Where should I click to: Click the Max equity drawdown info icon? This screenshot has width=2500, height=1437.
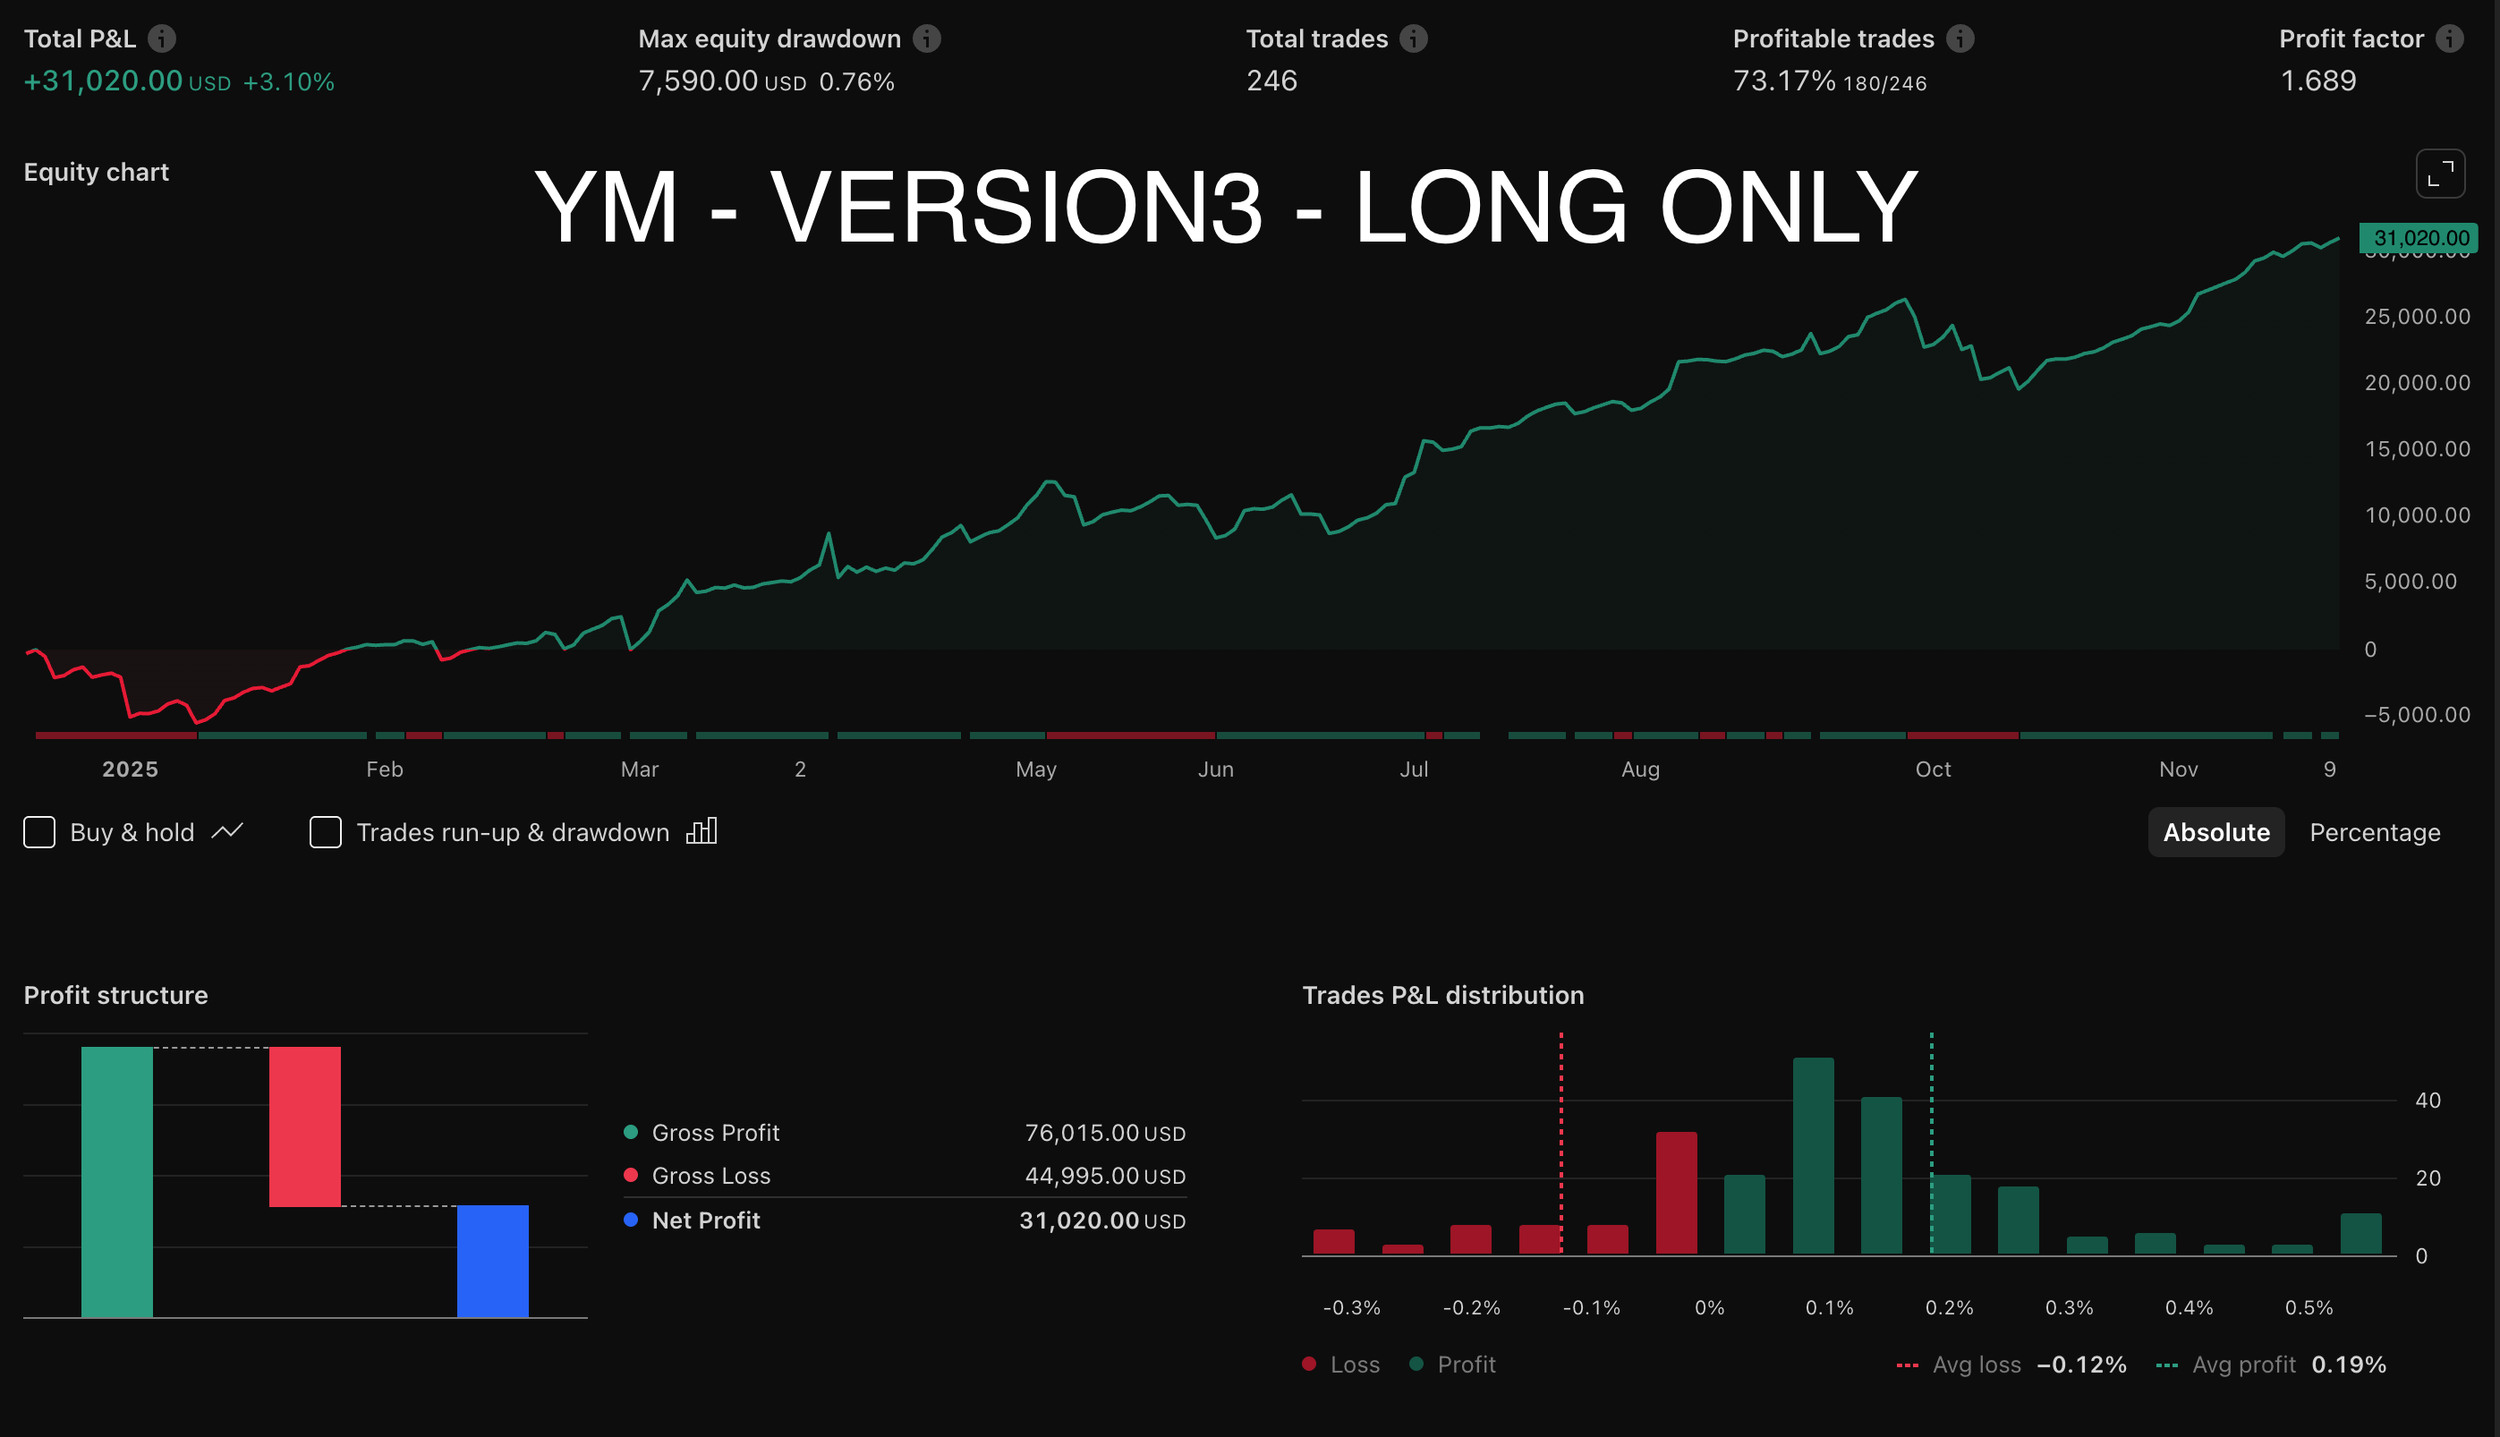coord(926,38)
